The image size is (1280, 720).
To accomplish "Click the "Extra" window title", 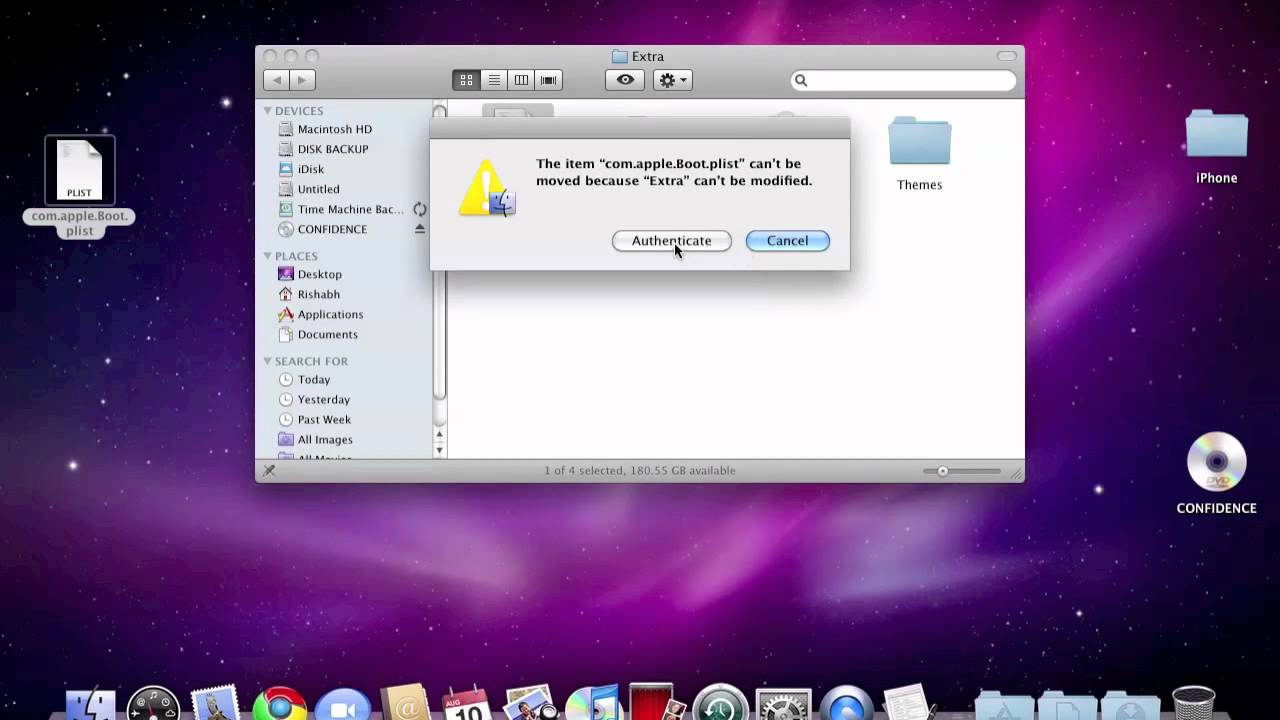I will tap(648, 56).
